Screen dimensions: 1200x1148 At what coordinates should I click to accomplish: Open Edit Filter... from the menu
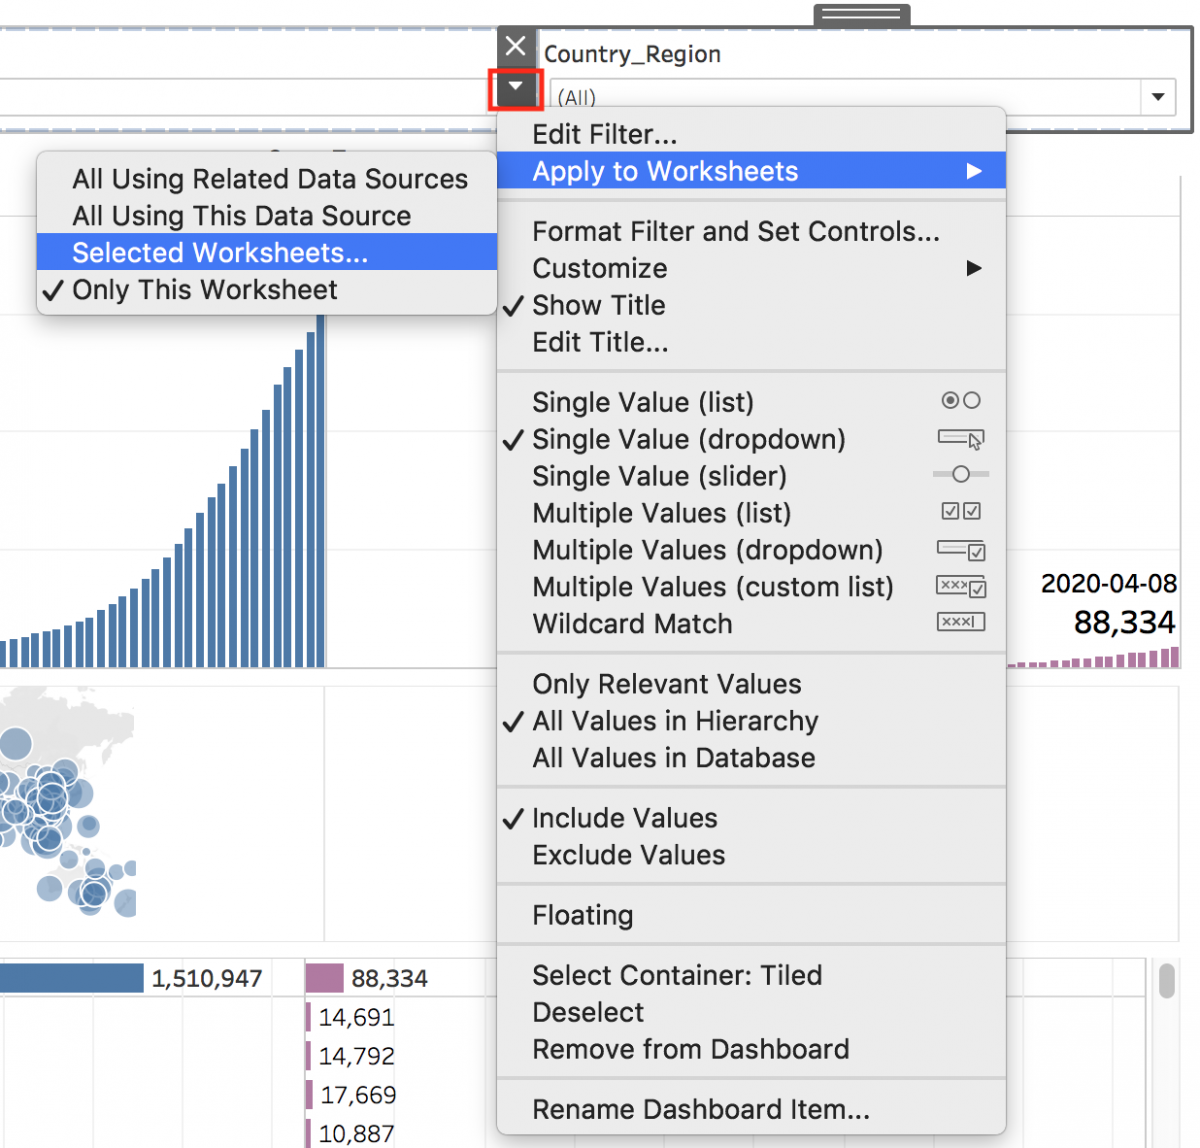pos(604,134)
